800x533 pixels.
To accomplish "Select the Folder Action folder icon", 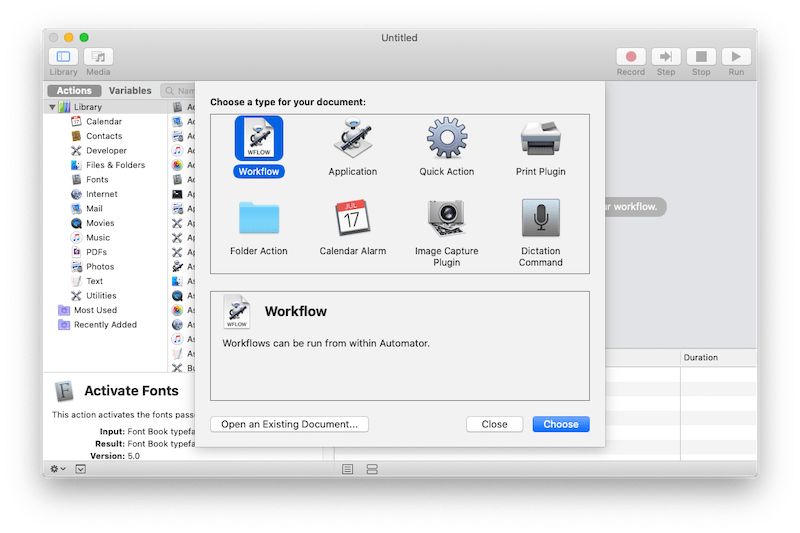I will [259, 218].
